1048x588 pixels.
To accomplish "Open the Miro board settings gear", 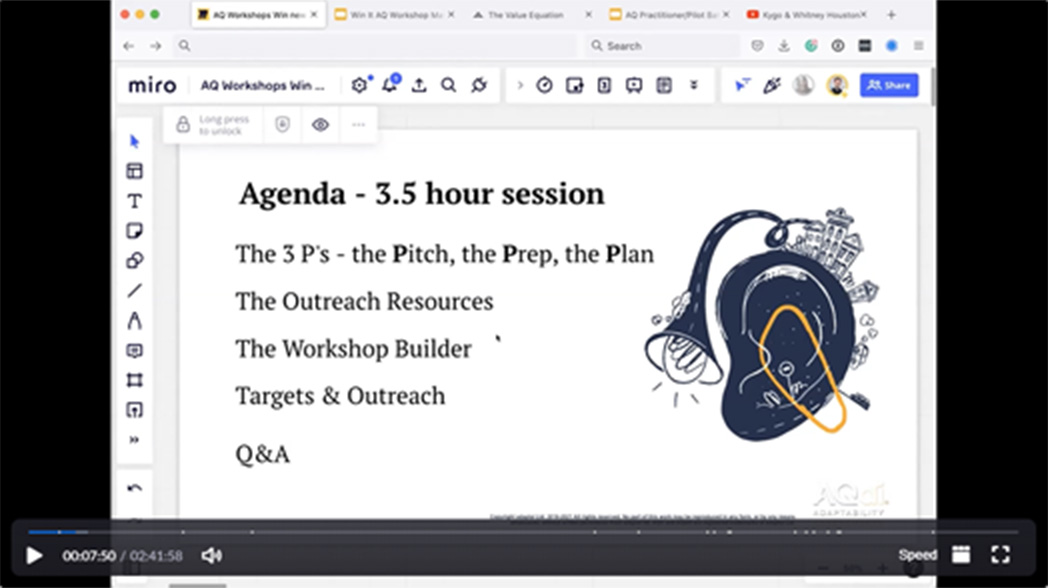I will (358, 85).
